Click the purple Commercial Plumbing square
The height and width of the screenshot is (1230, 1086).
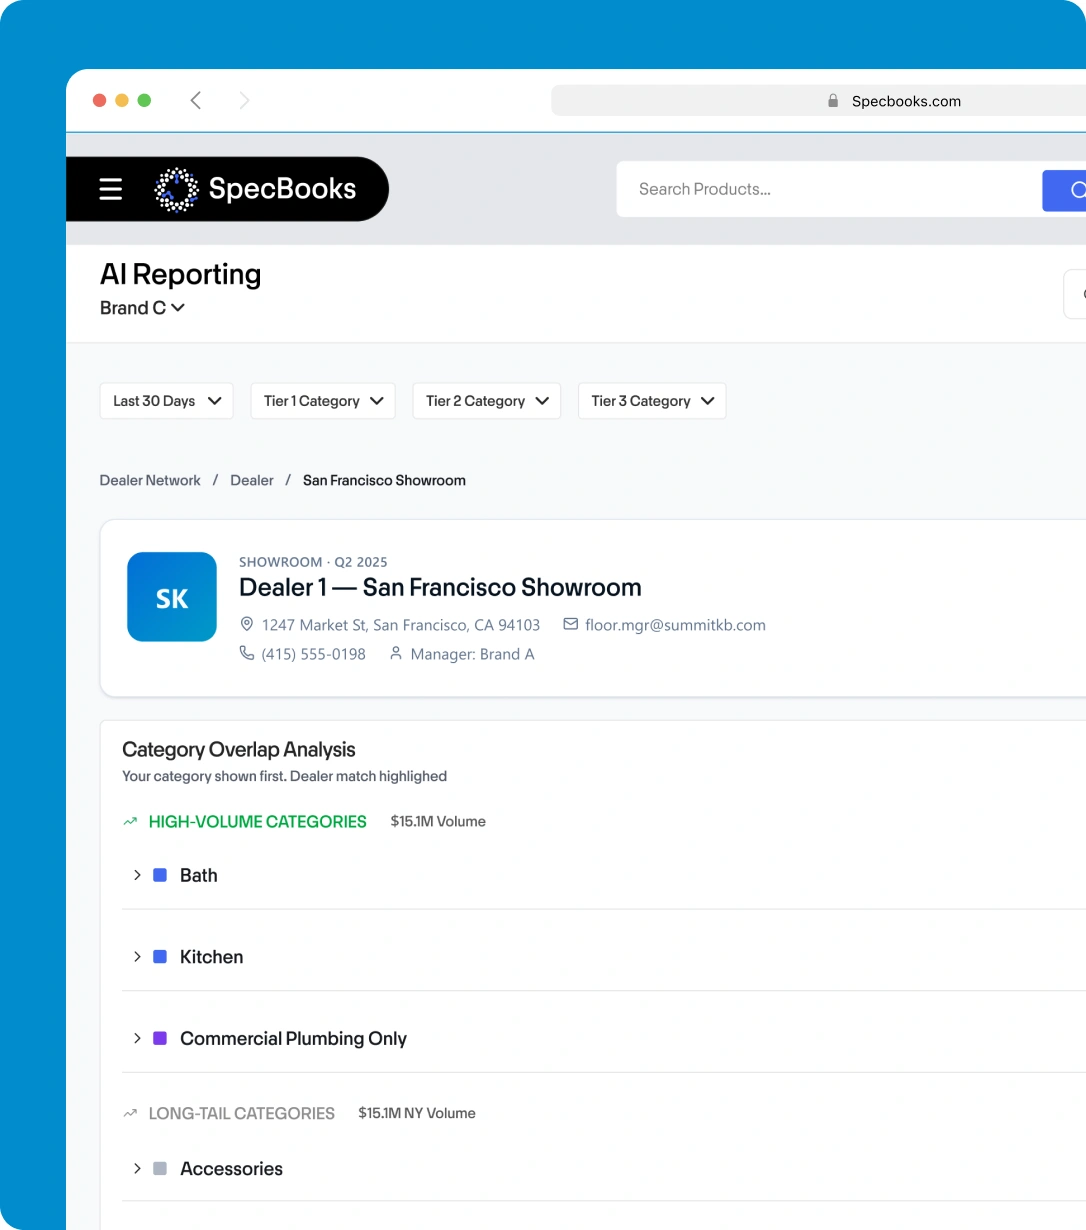tap(160, 1039)
